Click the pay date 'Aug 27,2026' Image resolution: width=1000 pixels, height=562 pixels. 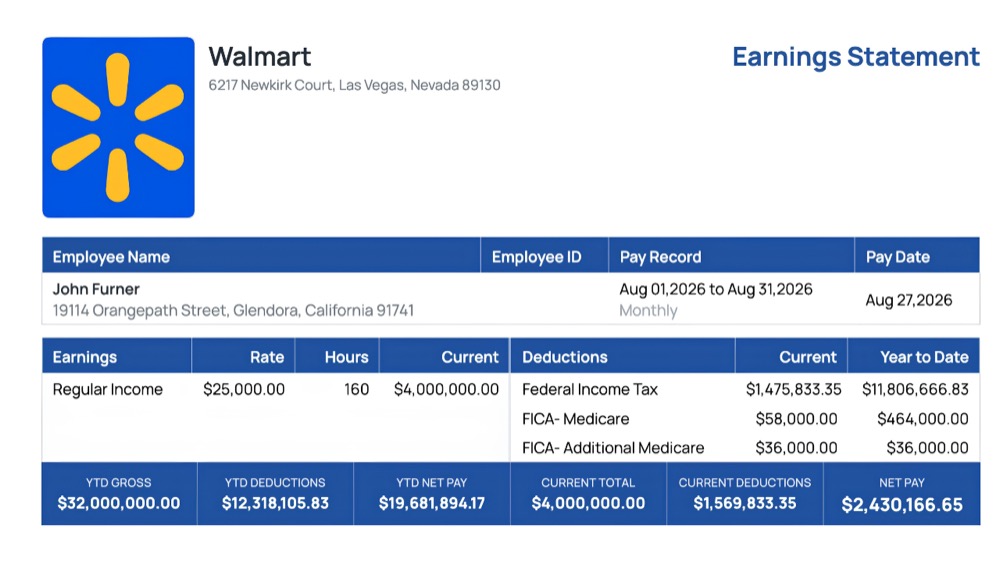point(908,300)
